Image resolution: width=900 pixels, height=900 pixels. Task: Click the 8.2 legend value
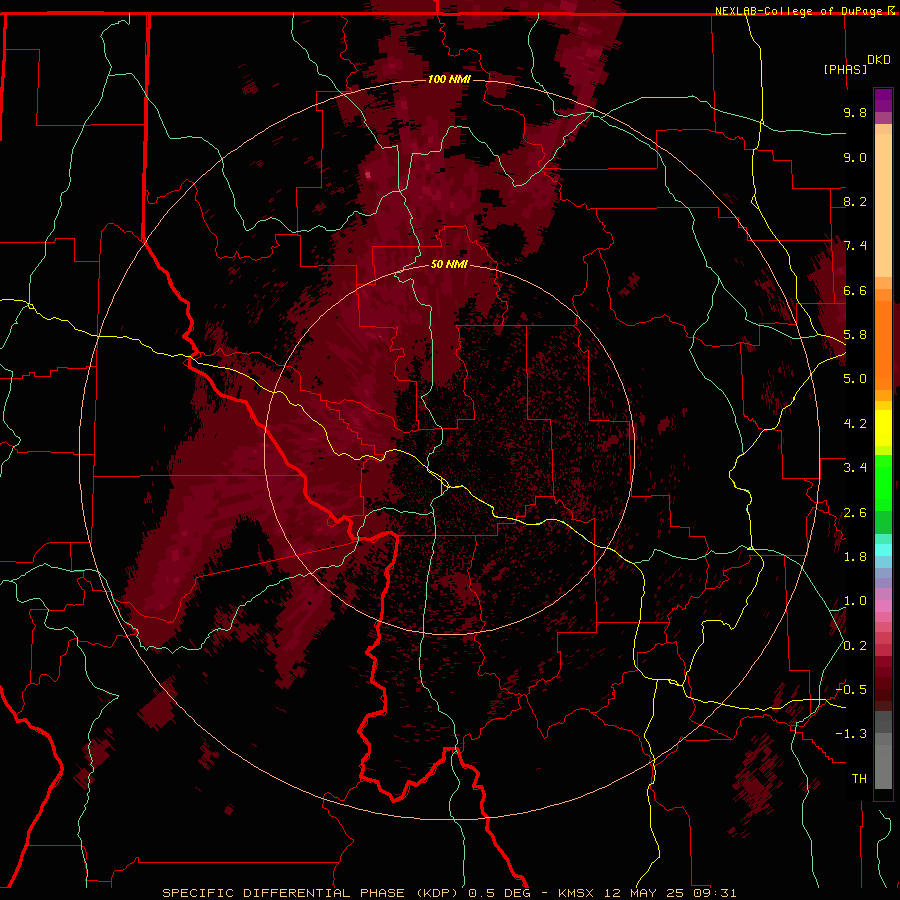point(855,201)
